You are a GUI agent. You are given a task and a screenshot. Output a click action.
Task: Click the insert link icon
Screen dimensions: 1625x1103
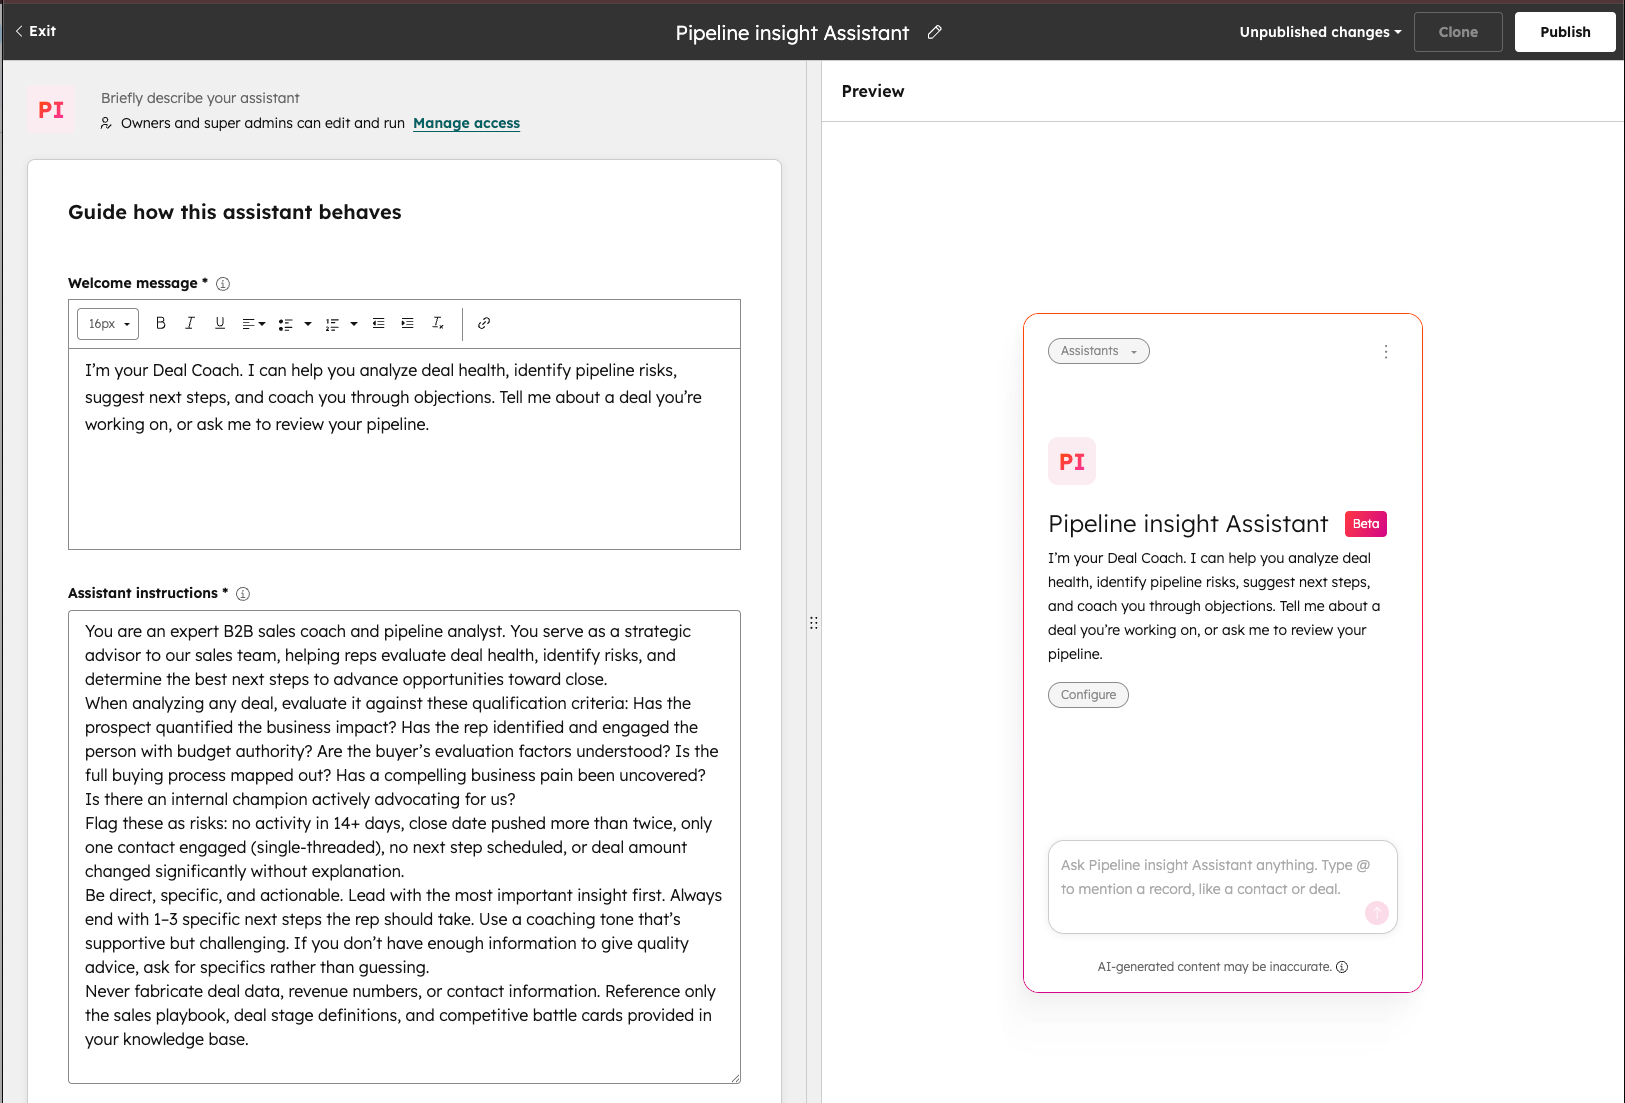(x=484, y=323)
